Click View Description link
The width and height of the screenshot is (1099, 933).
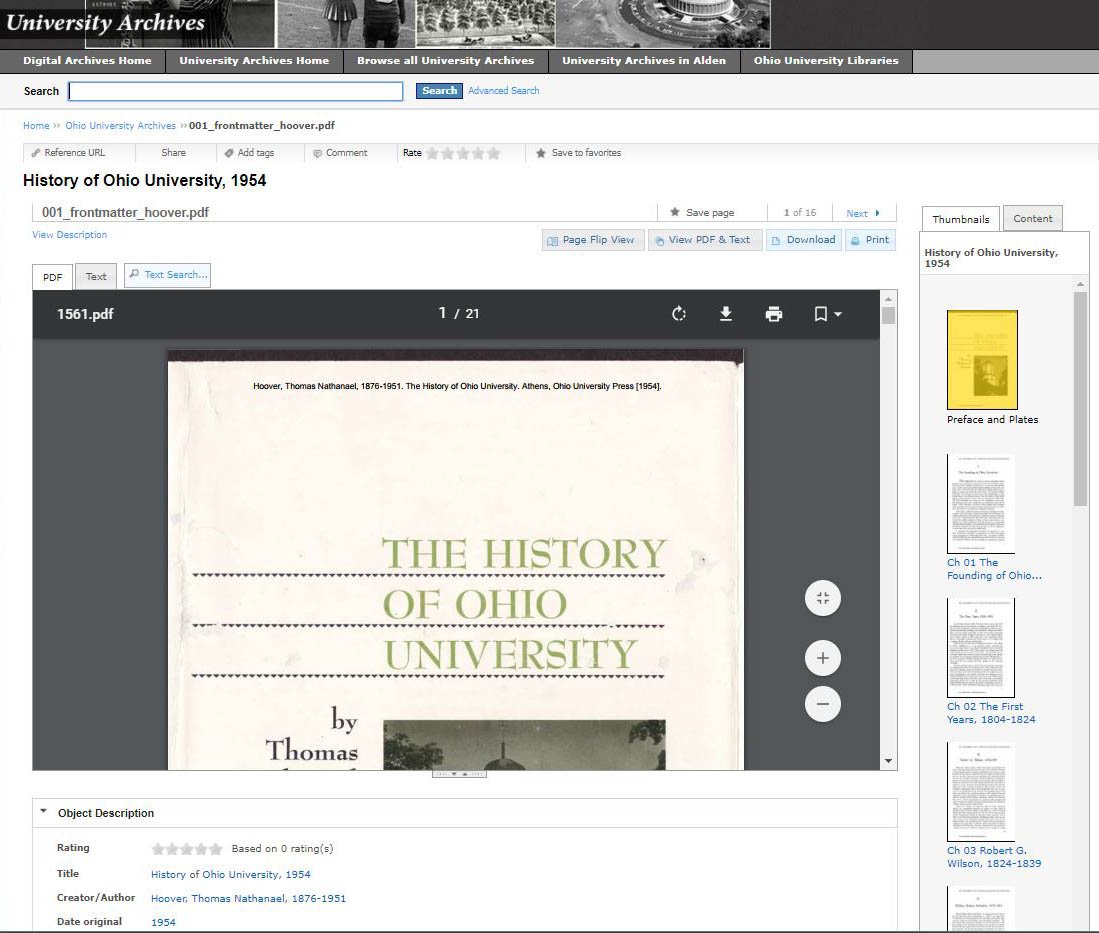[69, 235]
